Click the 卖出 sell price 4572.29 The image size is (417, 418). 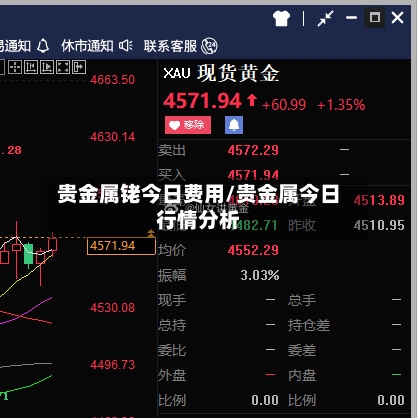(253, 150)
